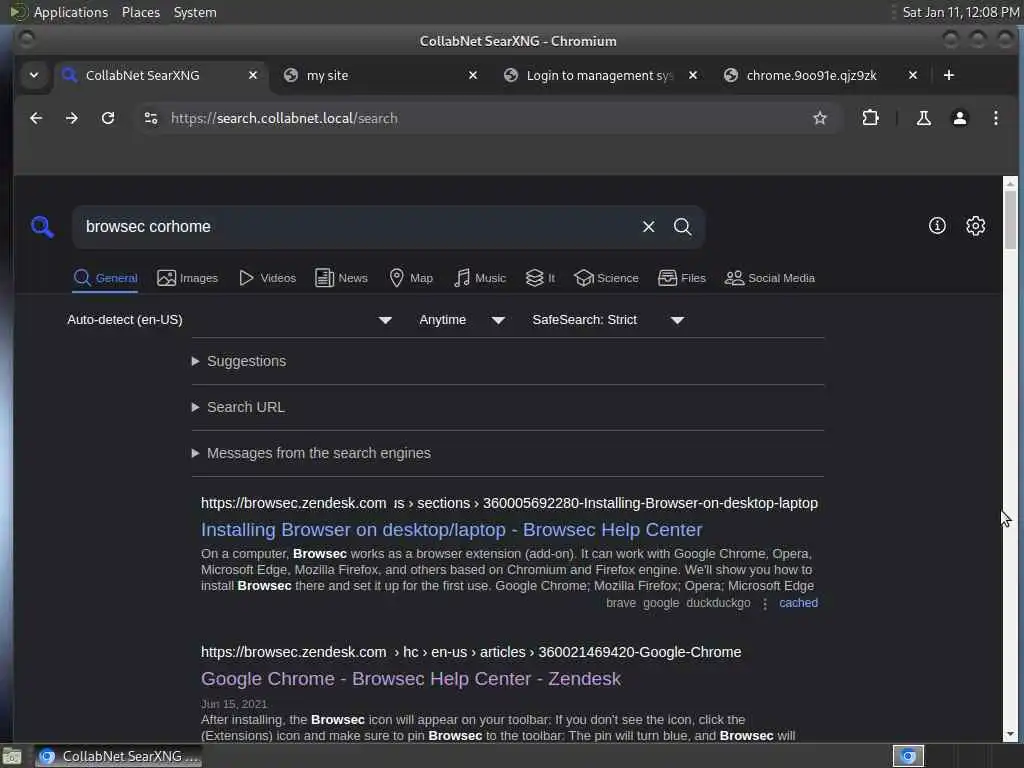Open SearXNG preferences gear icon

(976, 226)
